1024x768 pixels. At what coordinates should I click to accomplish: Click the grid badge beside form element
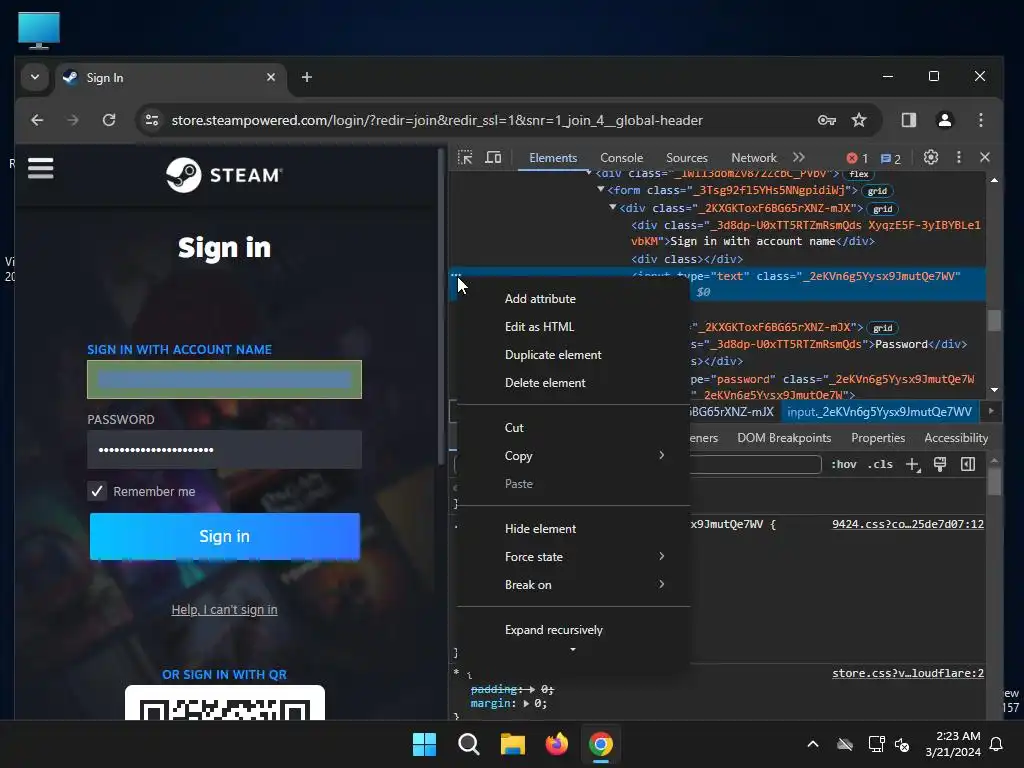877,191
